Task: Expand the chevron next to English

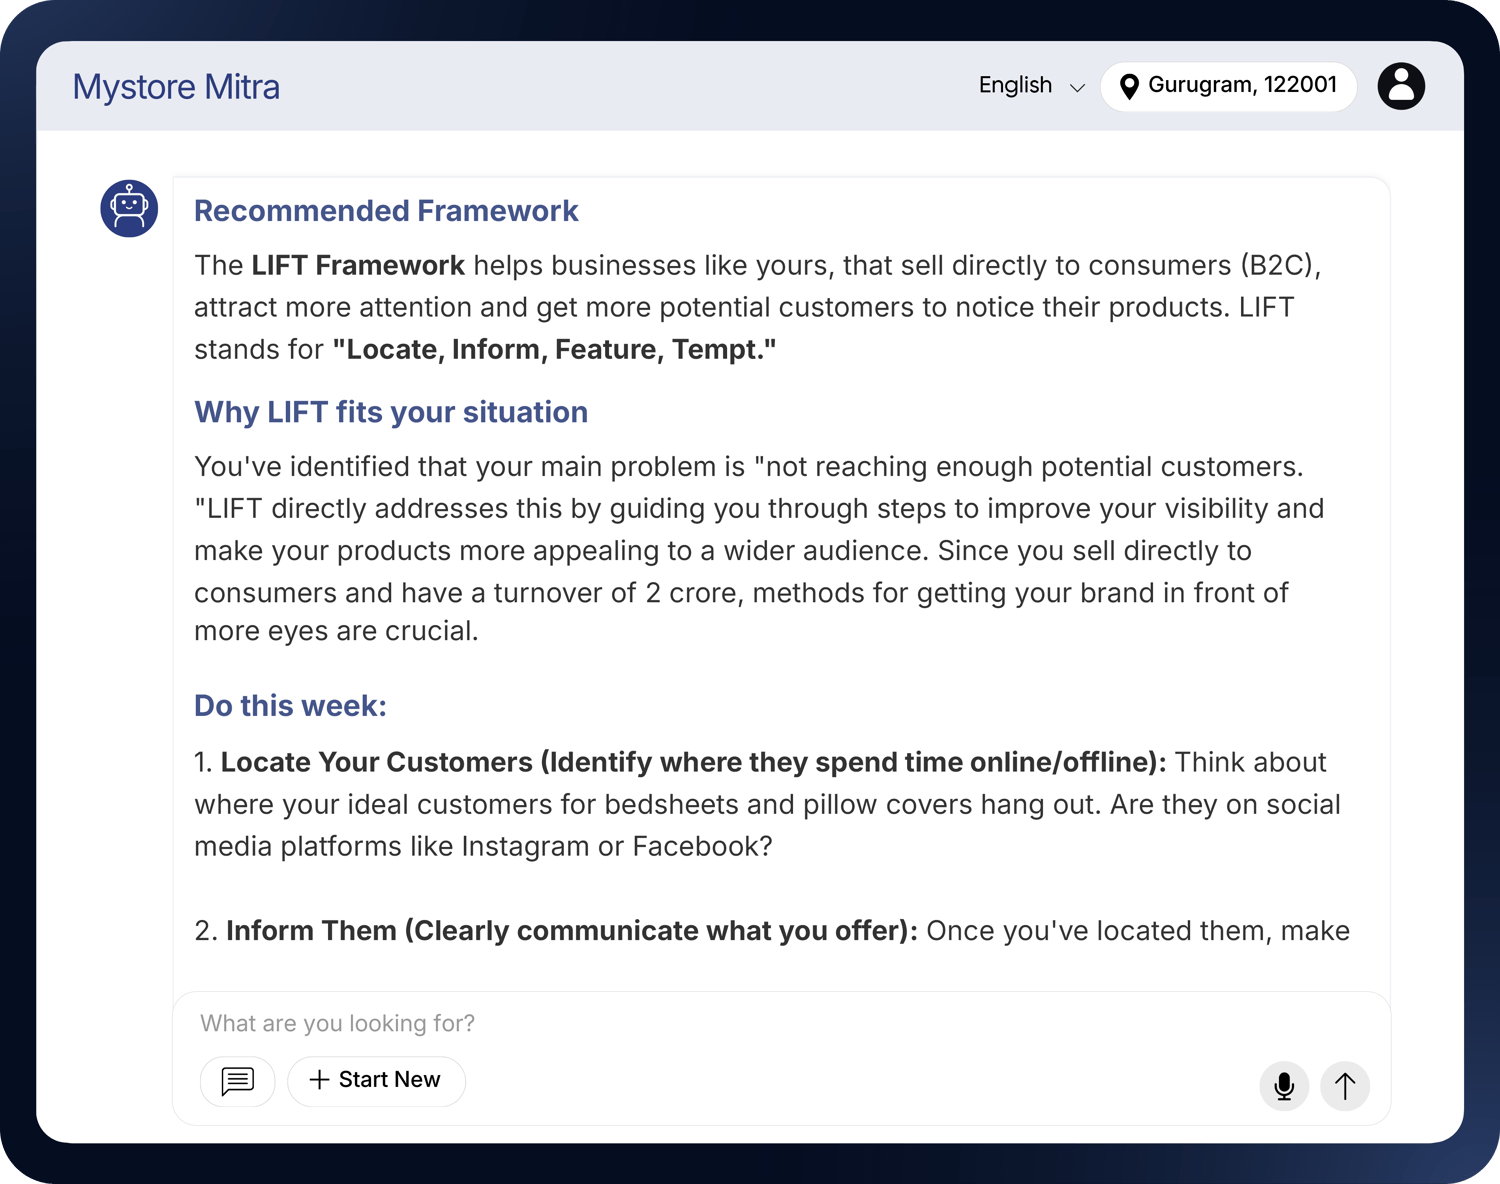Action: [x=1077, y=88]
